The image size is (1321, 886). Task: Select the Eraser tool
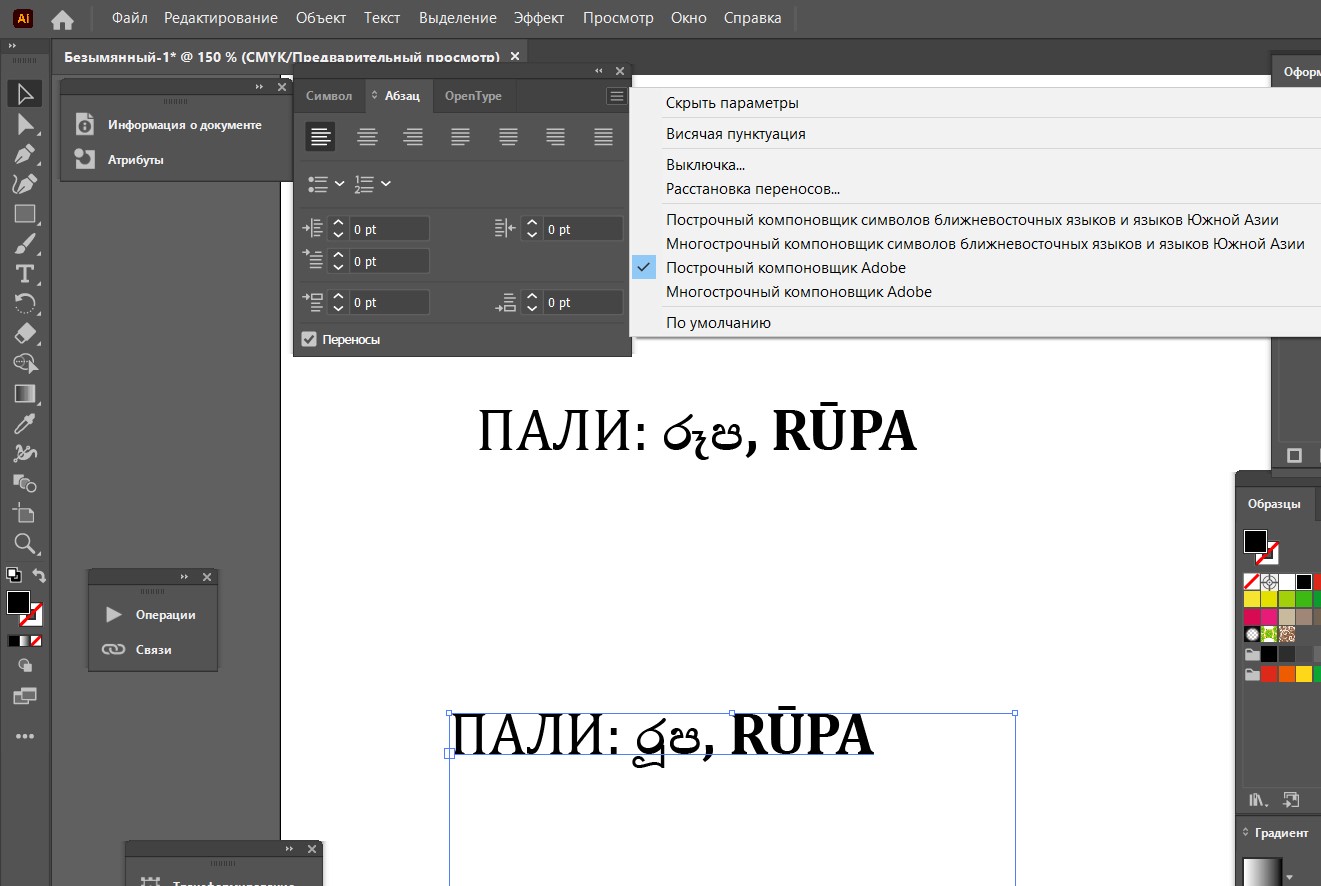pos(25,334)
